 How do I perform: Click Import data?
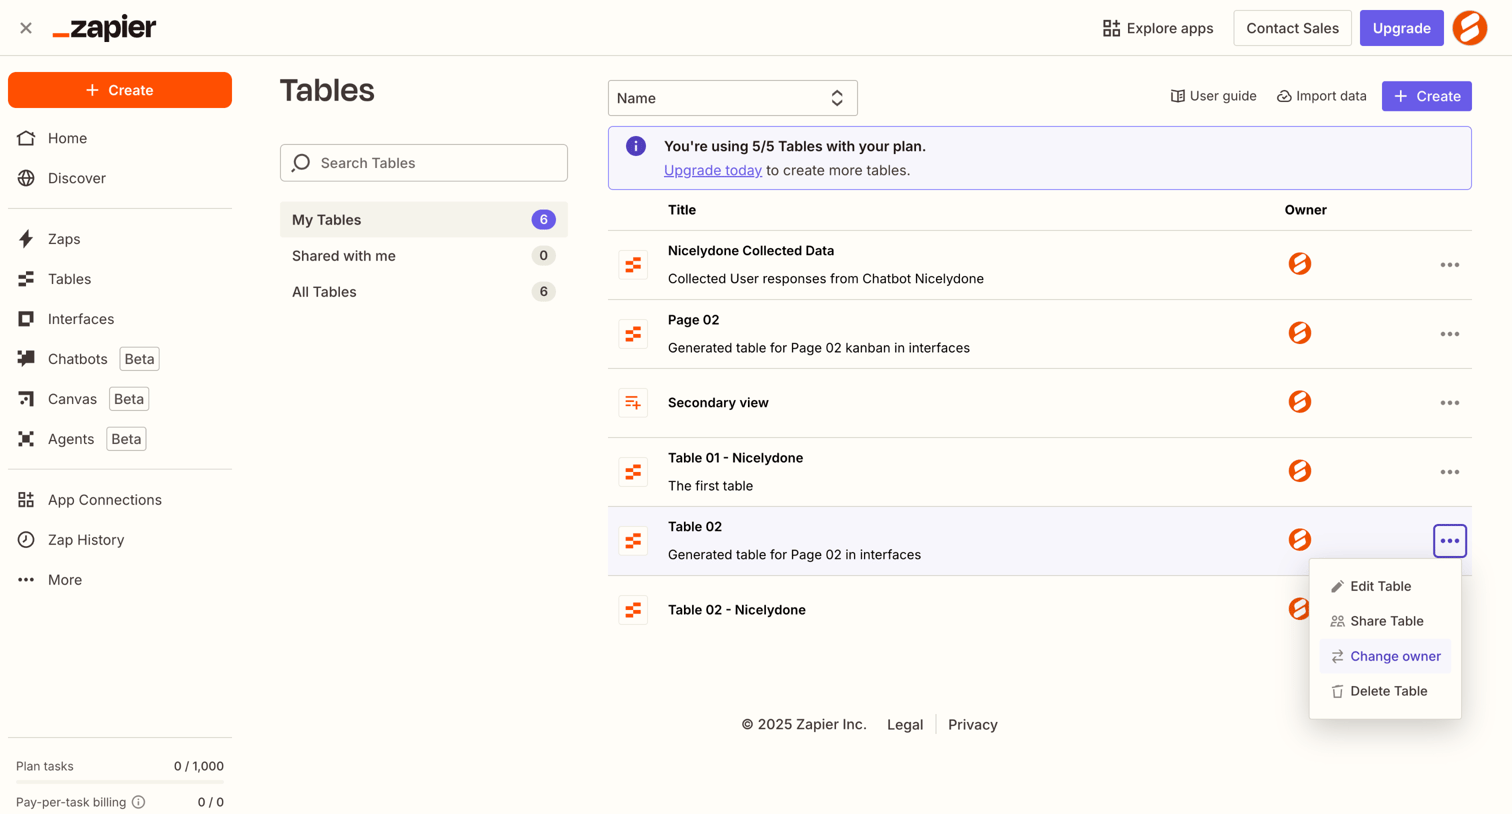(x=1321, y=96)
